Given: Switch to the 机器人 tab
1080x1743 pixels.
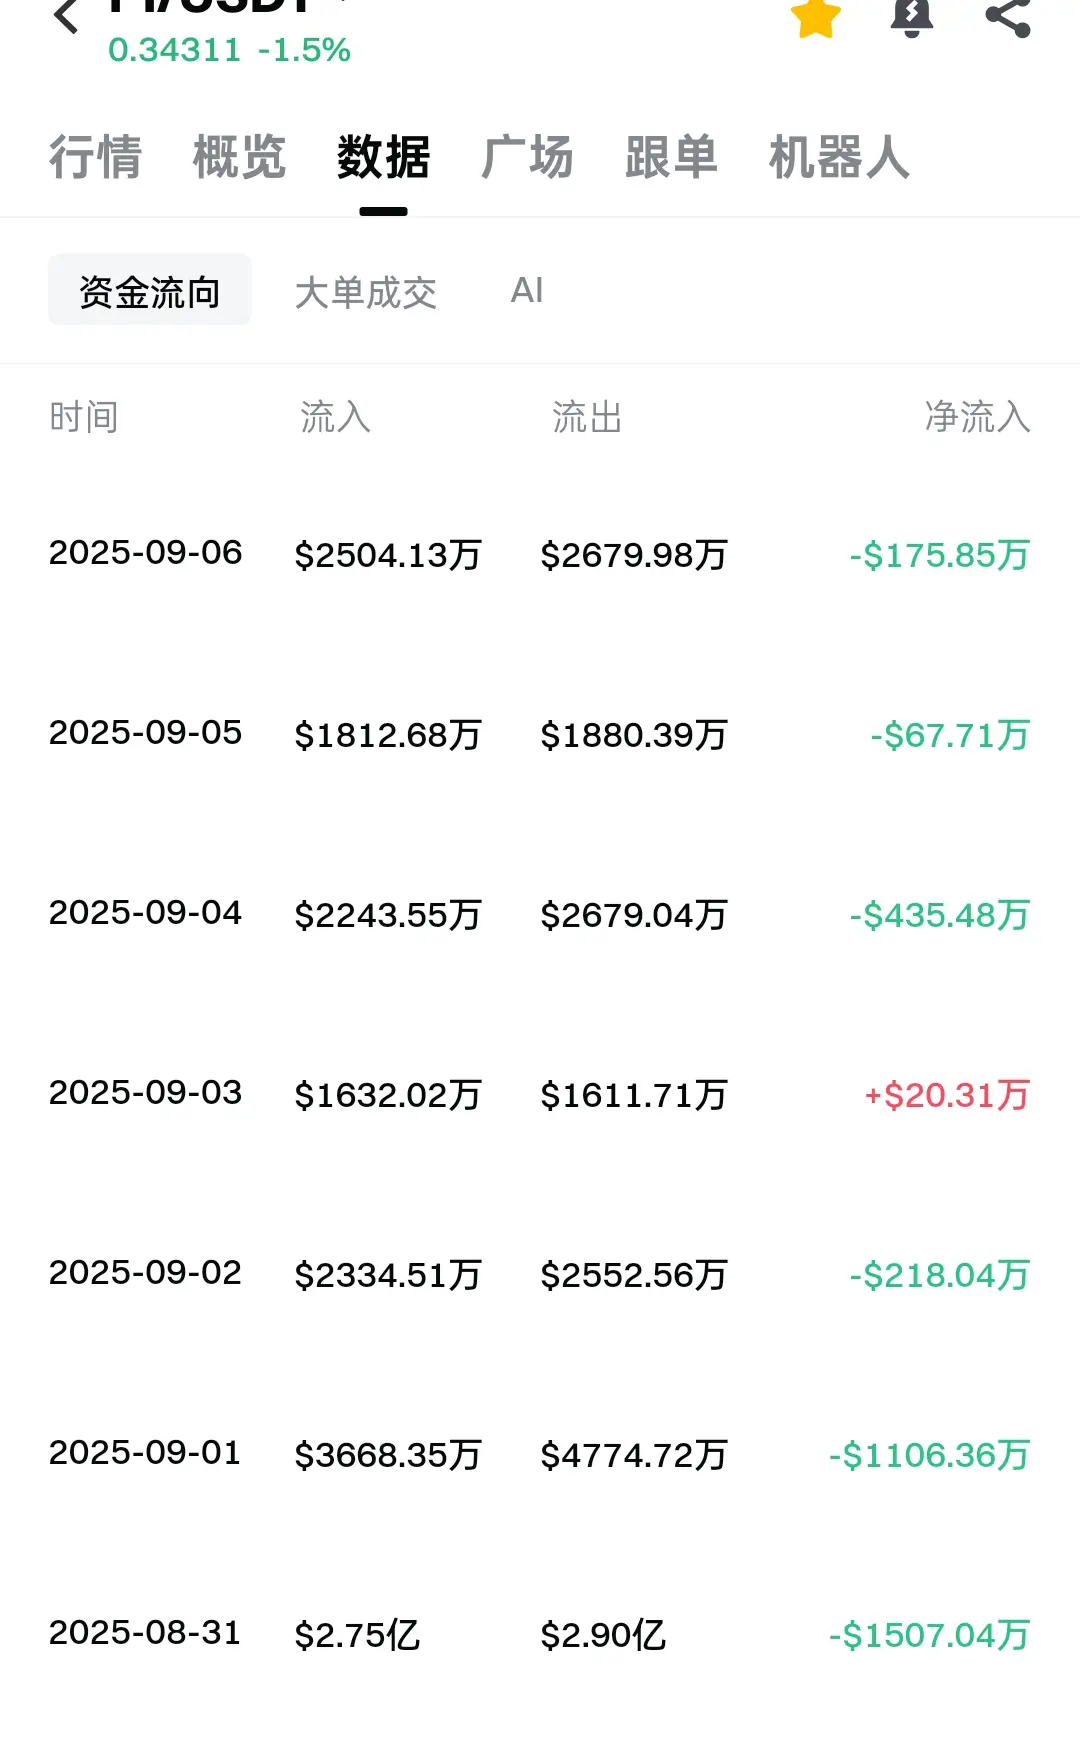Looking at the screenshot, I should coord(840,158).
